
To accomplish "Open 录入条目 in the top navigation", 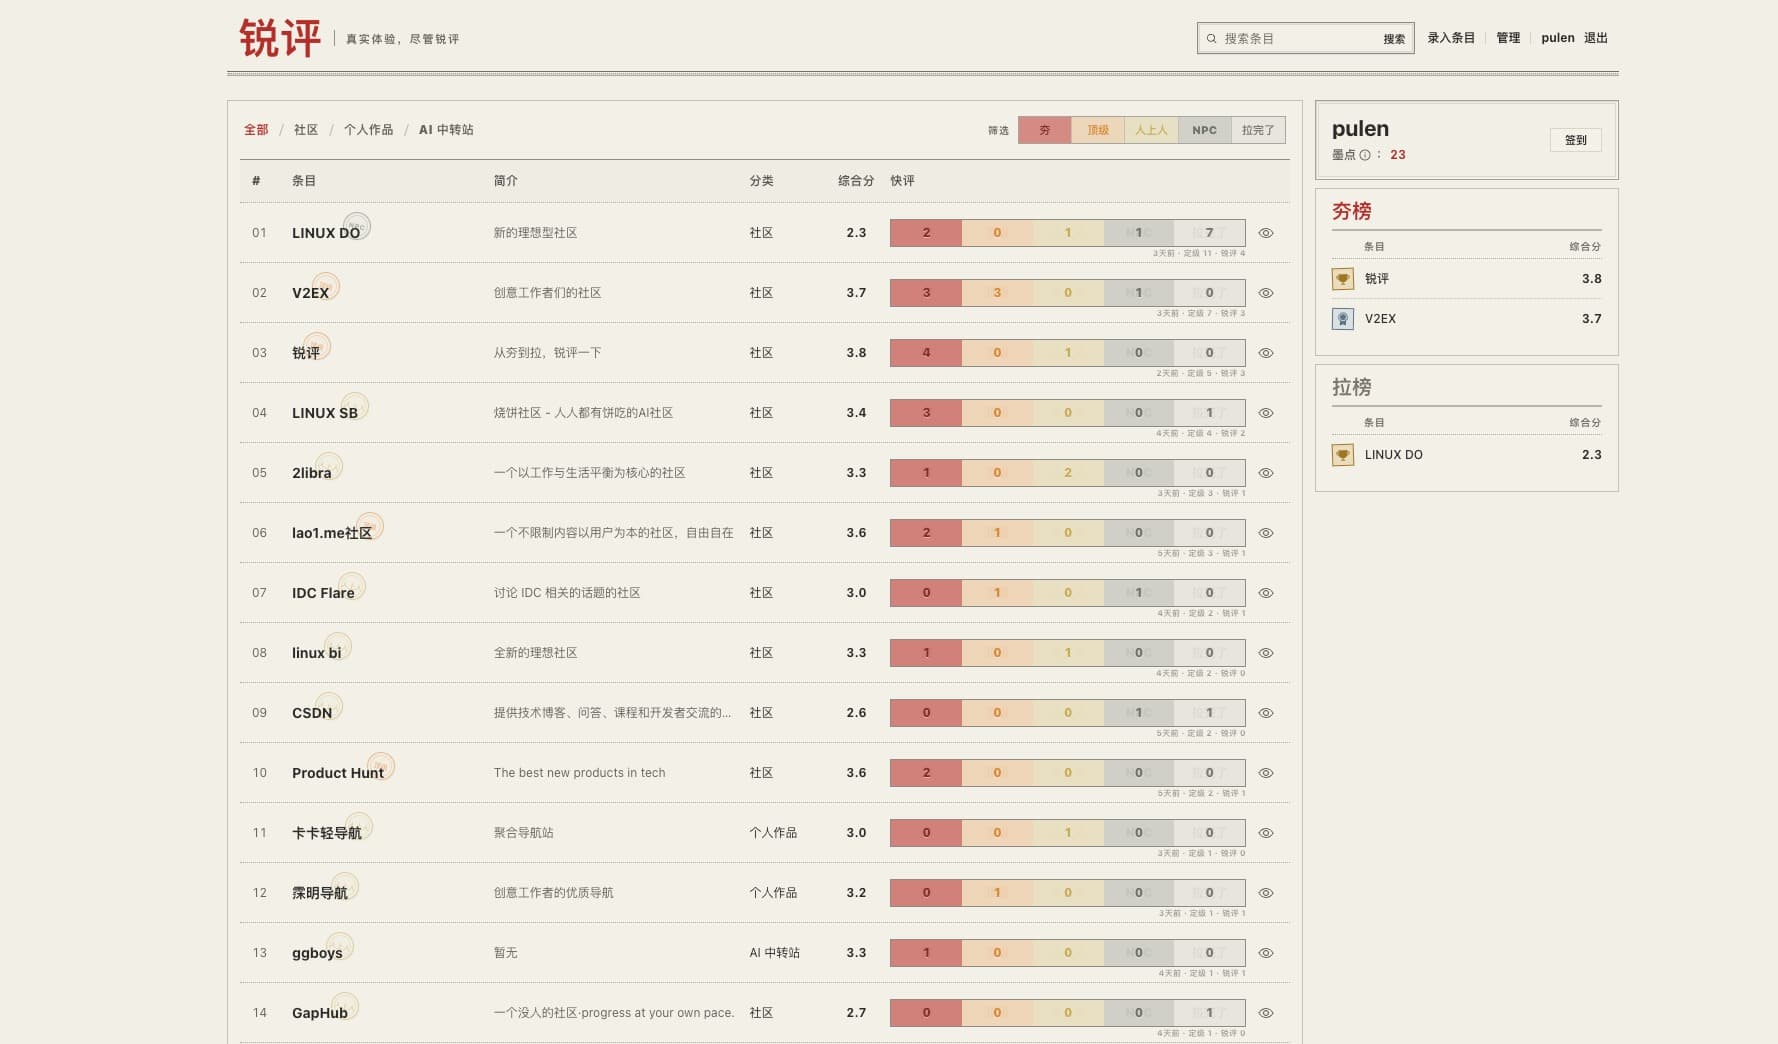I will [x=1451, y=38].
